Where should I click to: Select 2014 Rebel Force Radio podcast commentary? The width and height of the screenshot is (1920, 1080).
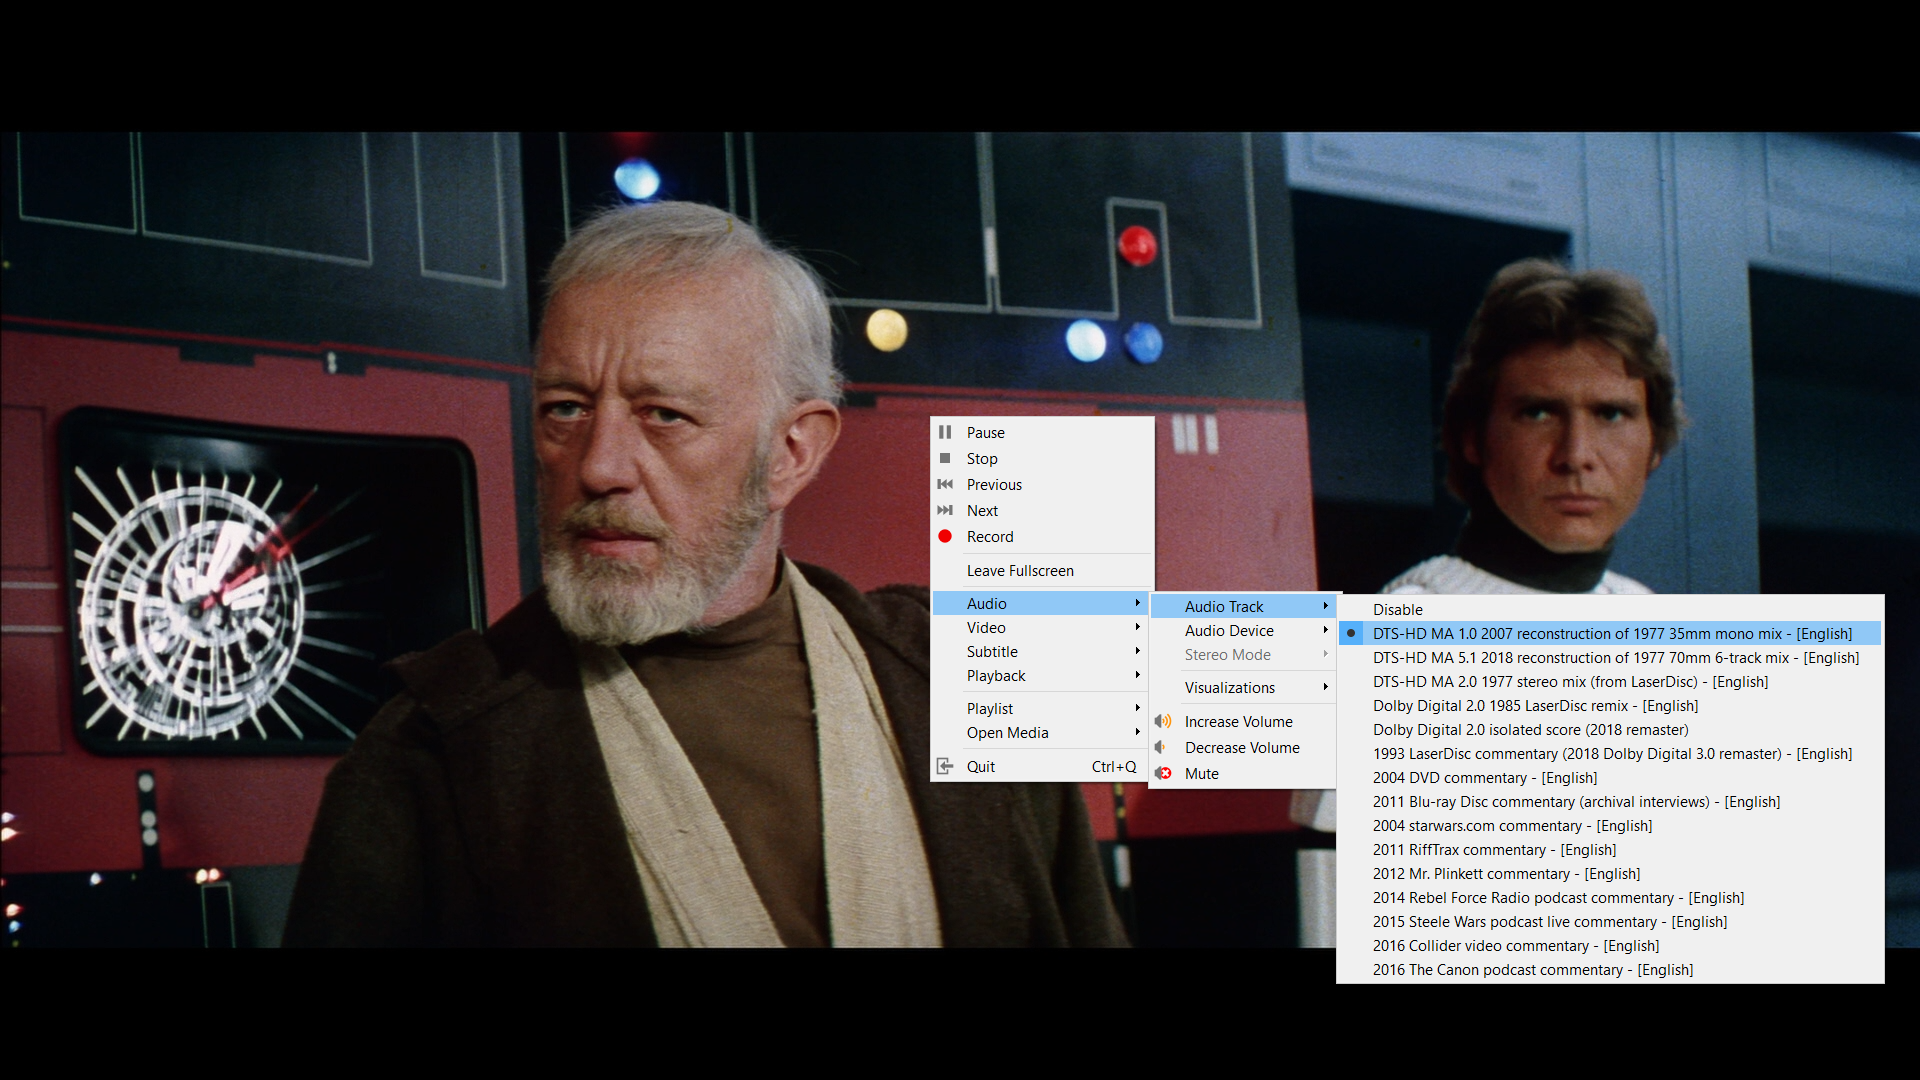tap(1610, 897)
